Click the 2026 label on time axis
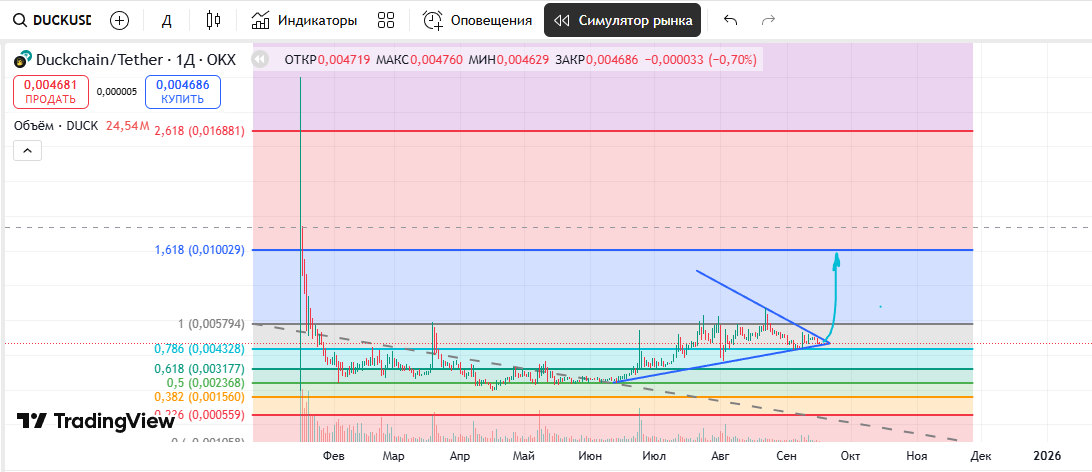This screenshot has height=472, width=1092. (x=1047, y=456)
